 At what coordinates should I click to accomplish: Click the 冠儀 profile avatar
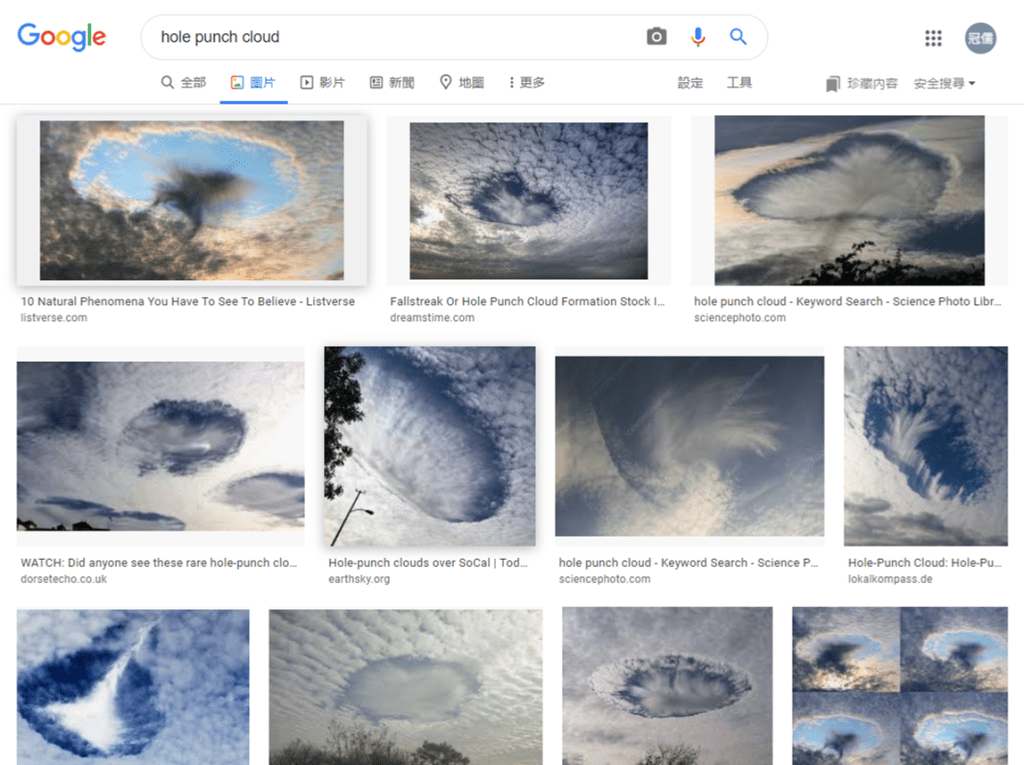tap(980, 38)
